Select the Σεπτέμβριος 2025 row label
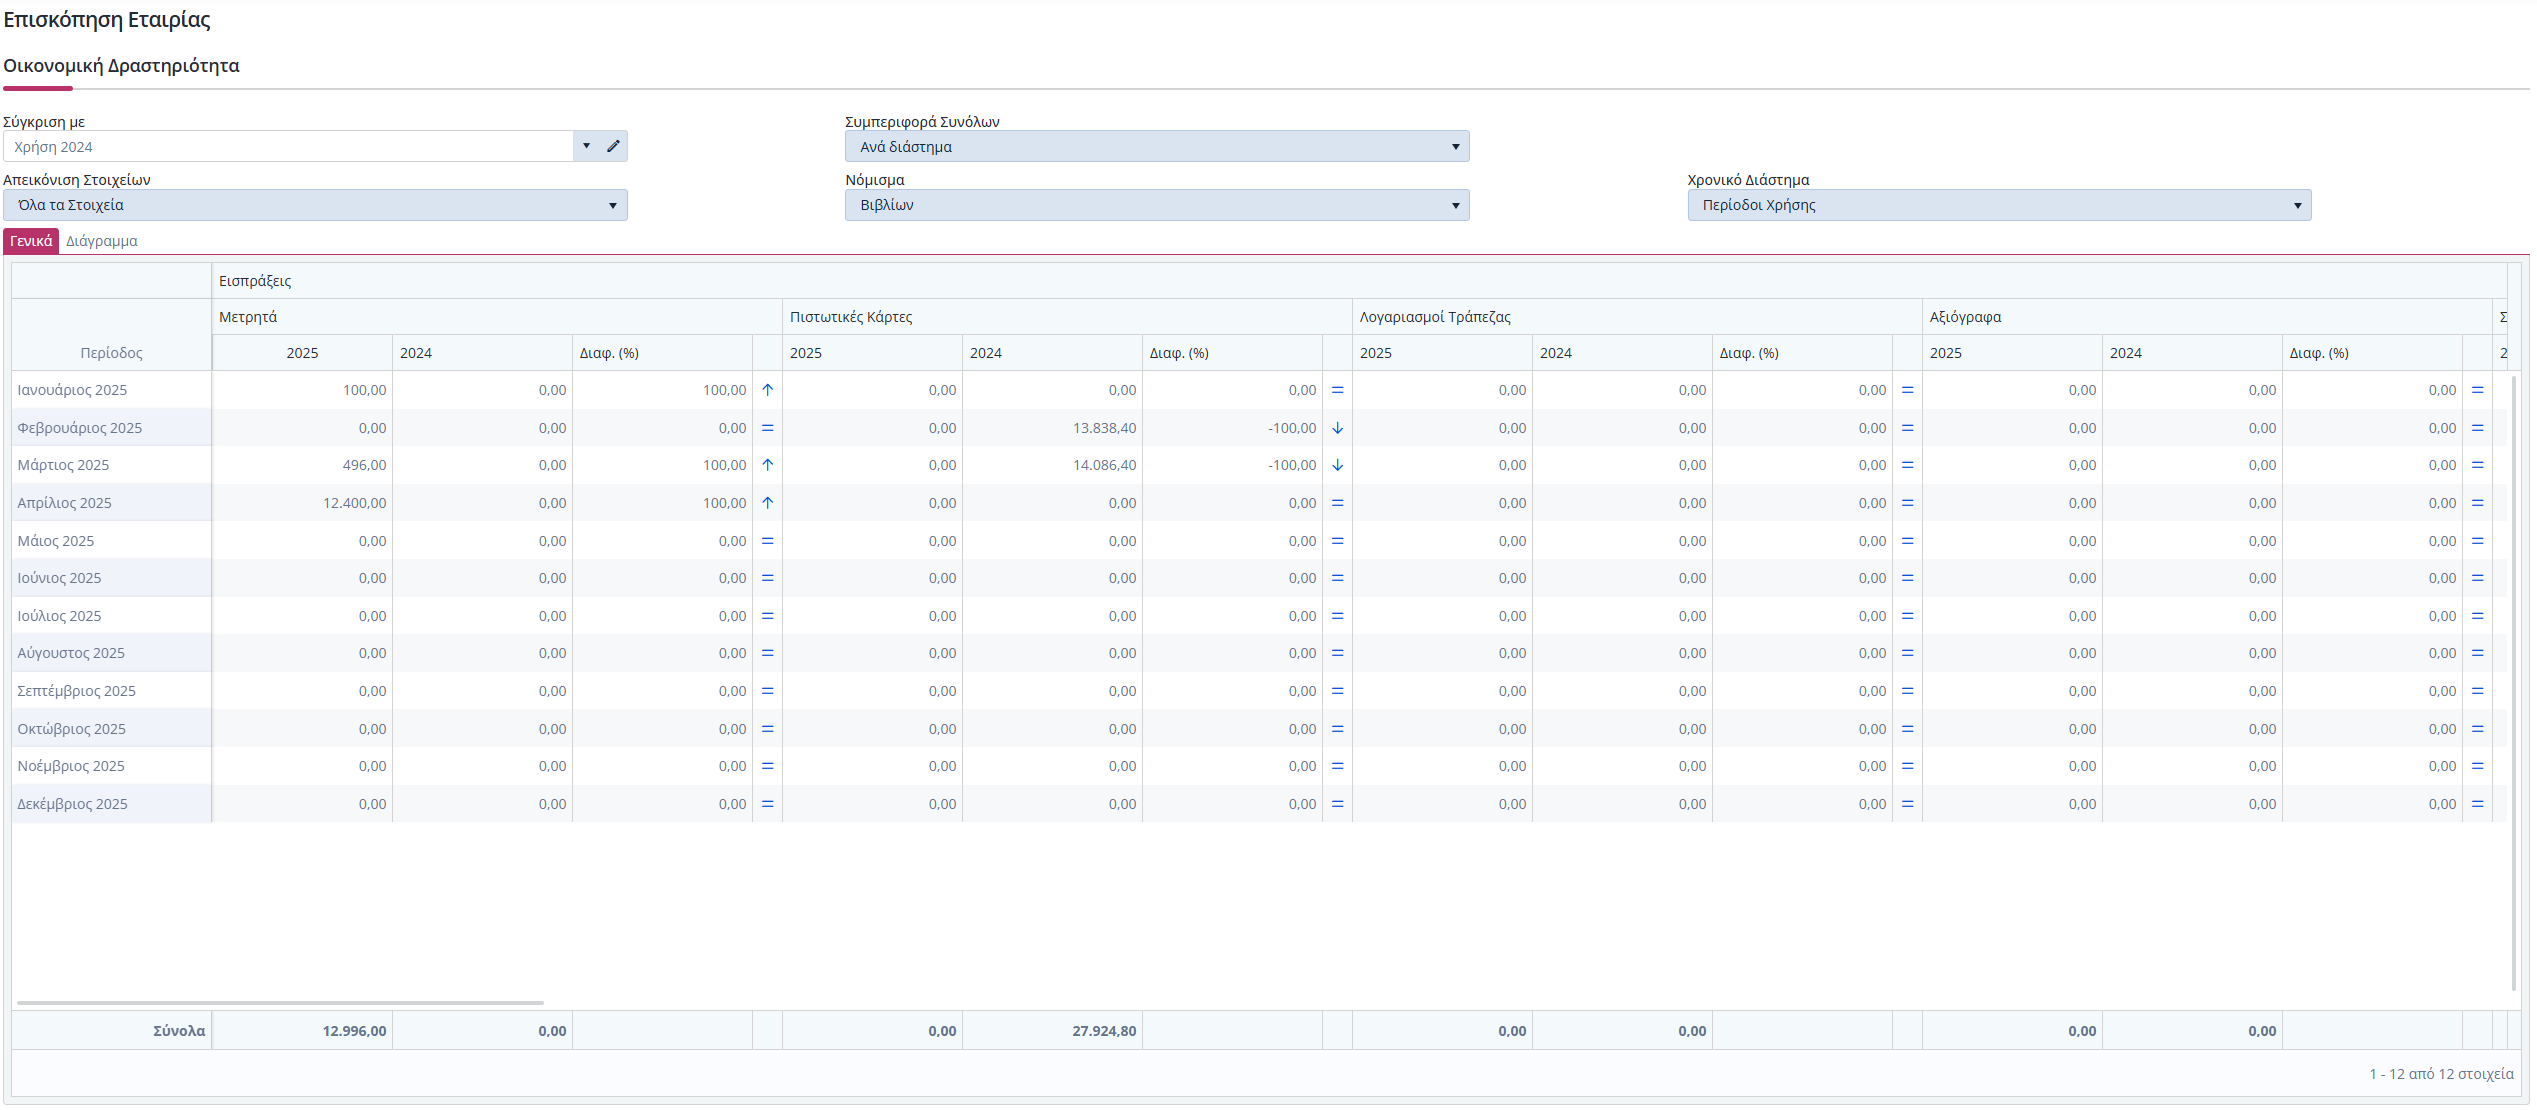 [76, 691]
